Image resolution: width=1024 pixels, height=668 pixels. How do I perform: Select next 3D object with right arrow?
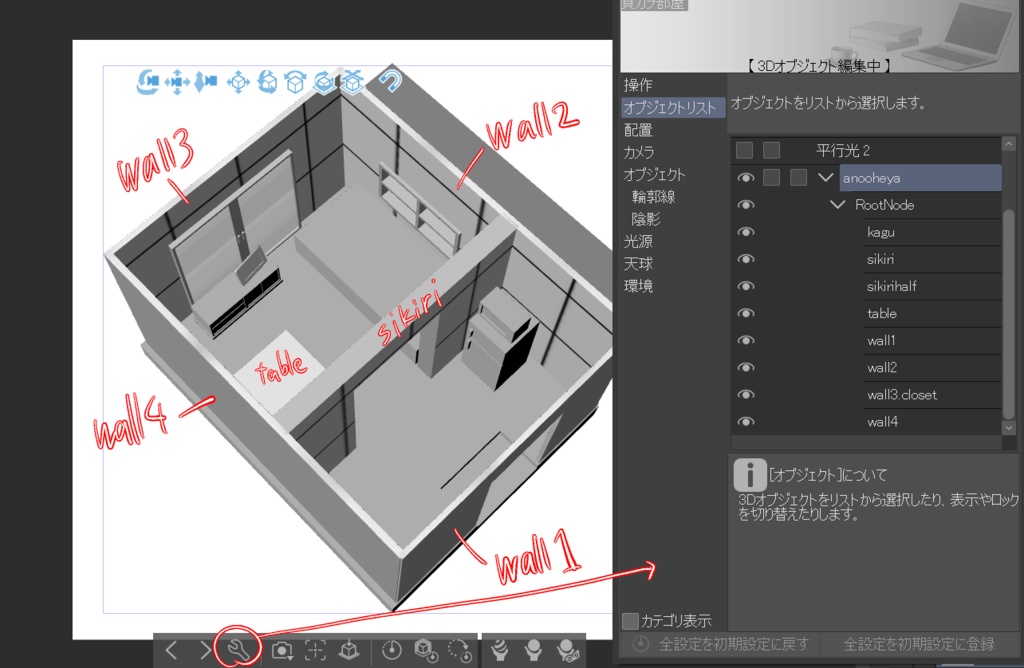(205, 650)
